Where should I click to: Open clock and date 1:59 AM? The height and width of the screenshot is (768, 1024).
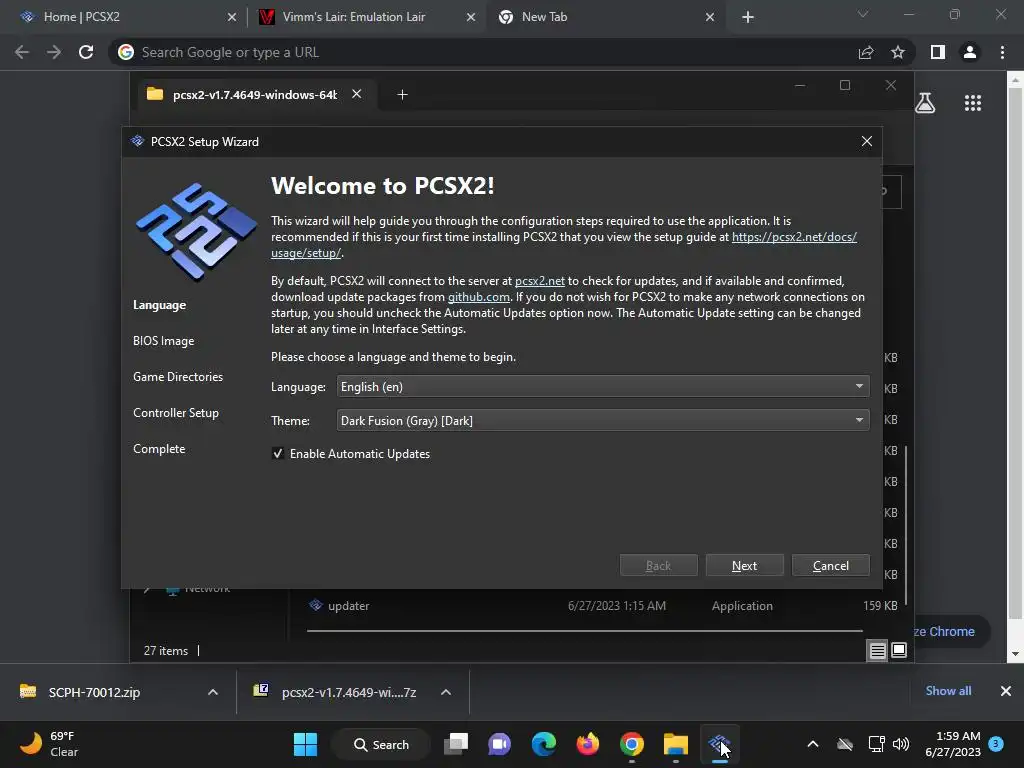tap(953, 744)
